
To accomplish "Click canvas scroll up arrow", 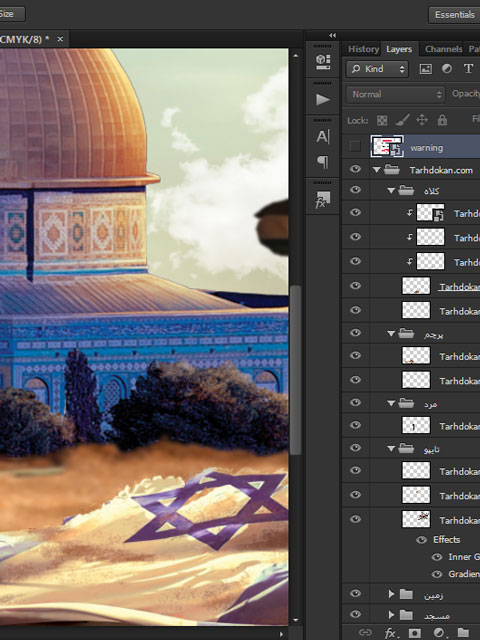I will point(296,55).
